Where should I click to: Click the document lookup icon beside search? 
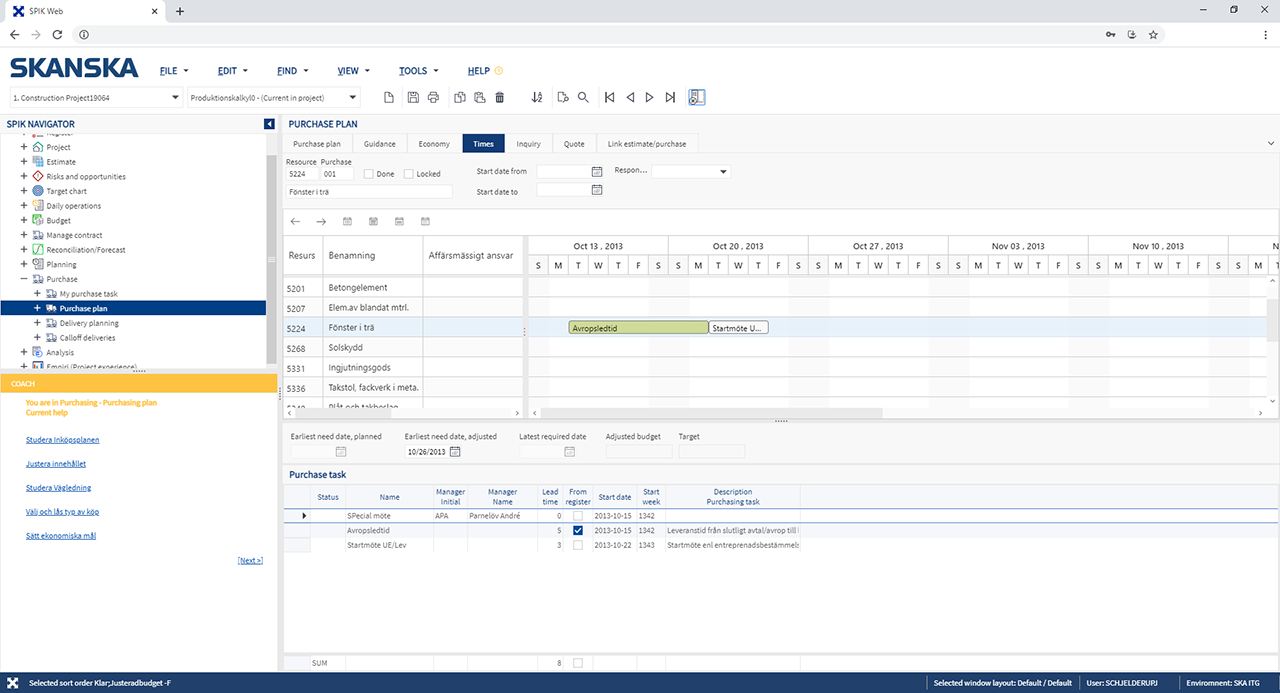click(563, 97)
